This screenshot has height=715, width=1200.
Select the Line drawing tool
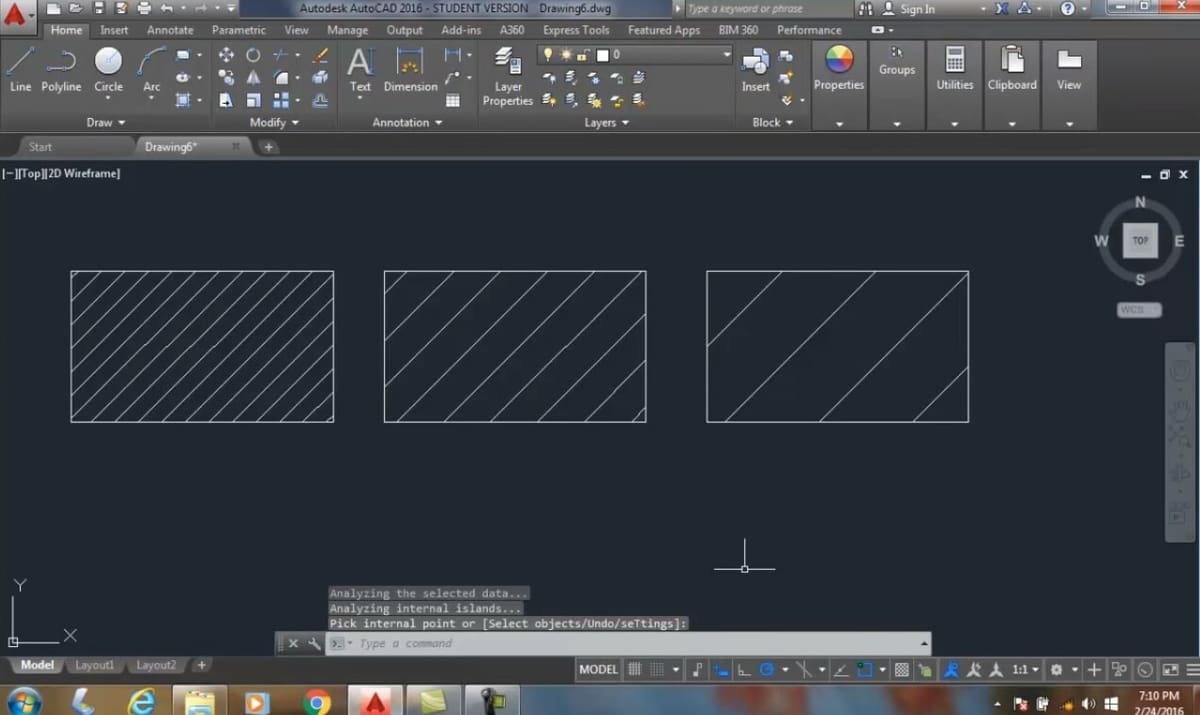pos(20,70)
